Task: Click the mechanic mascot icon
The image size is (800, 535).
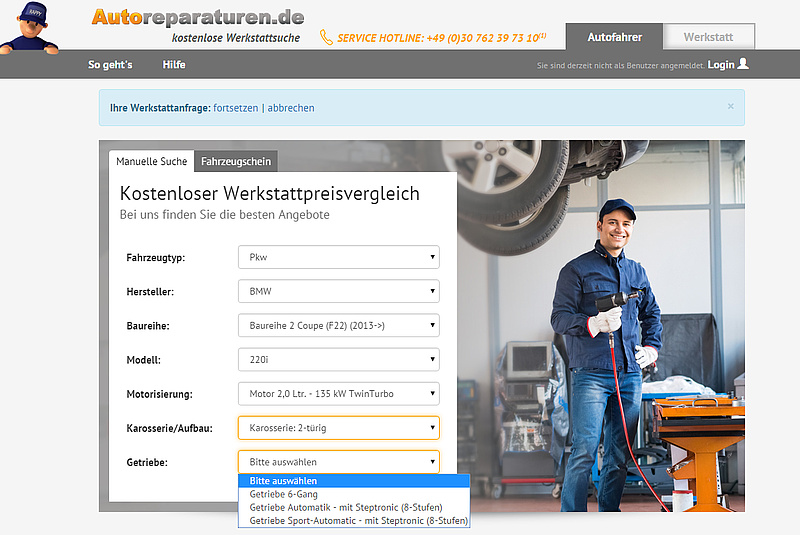Action: (x=29, y=28)
